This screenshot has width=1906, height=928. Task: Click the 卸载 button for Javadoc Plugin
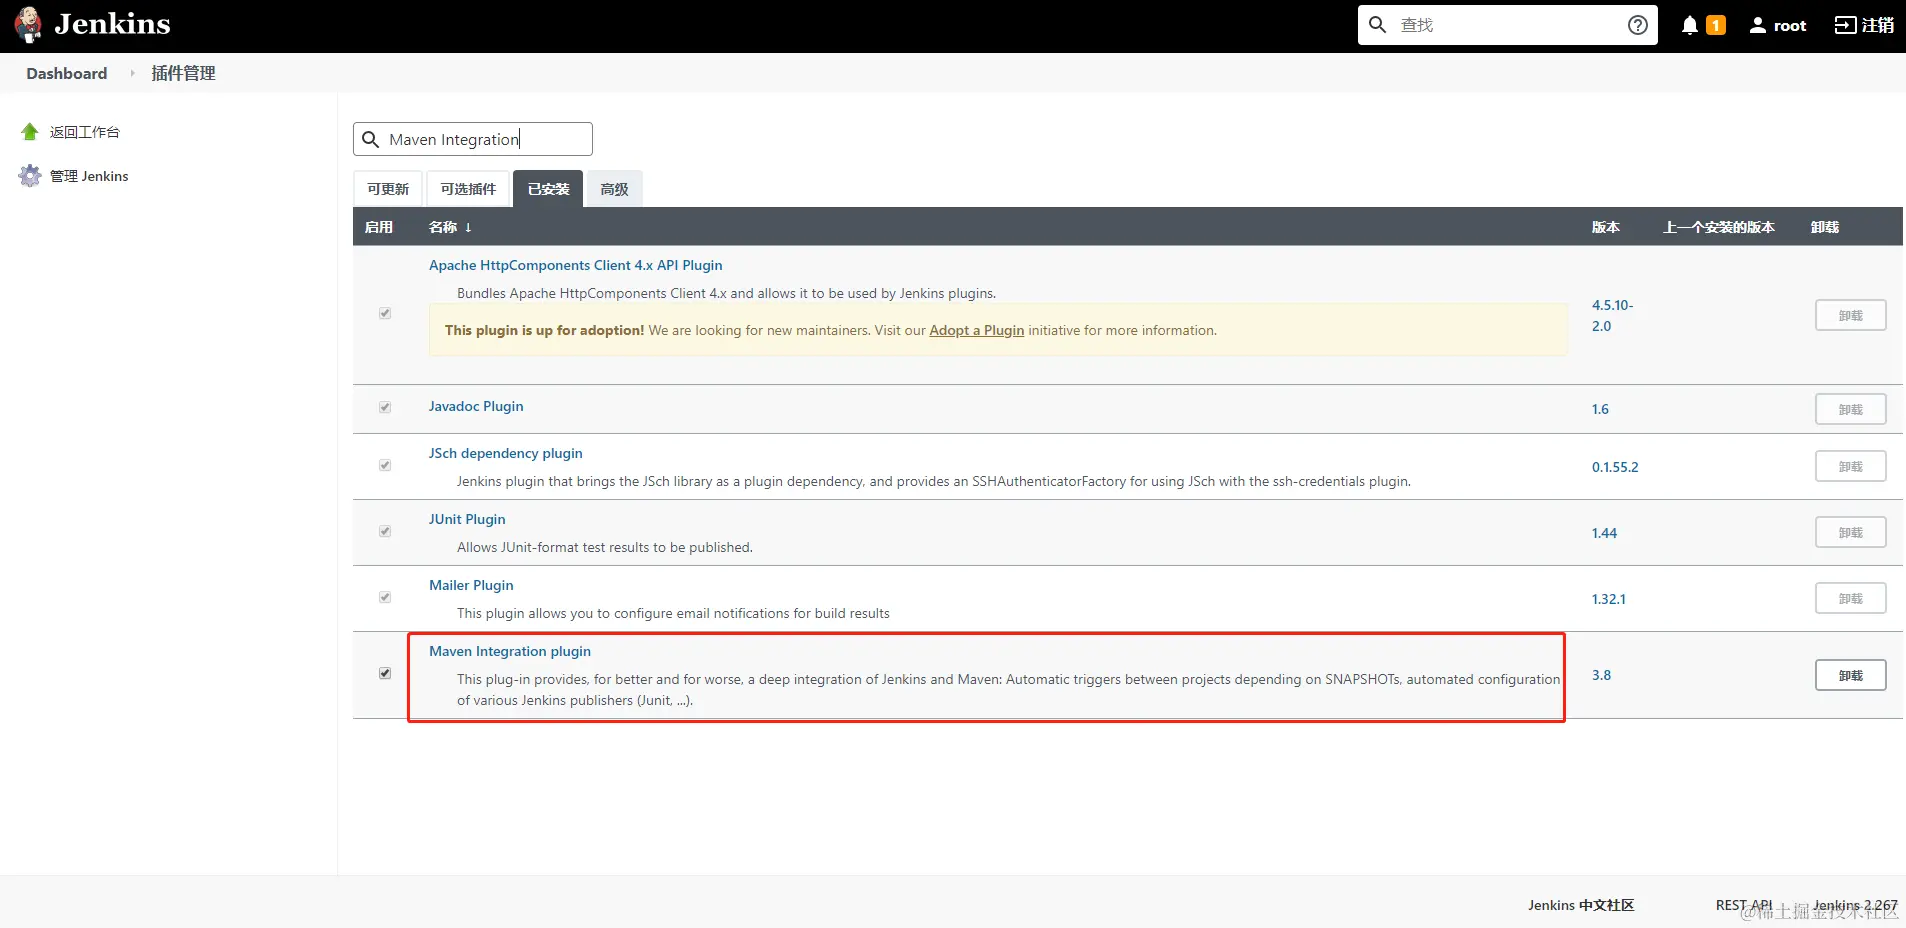click(1851, 409)
